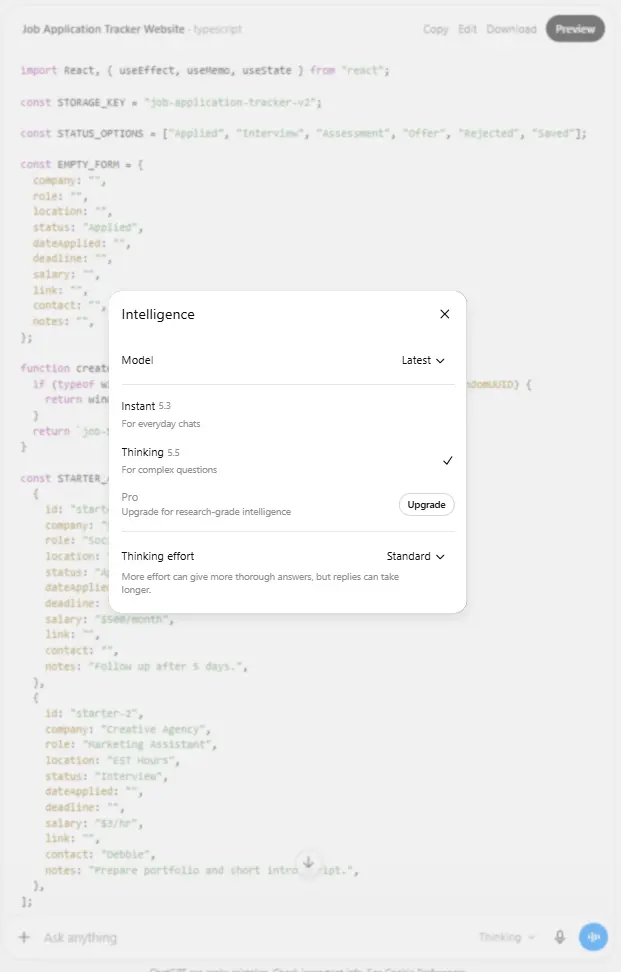Open the Preview view
The image size is (621, 972).
click(575, 29)
